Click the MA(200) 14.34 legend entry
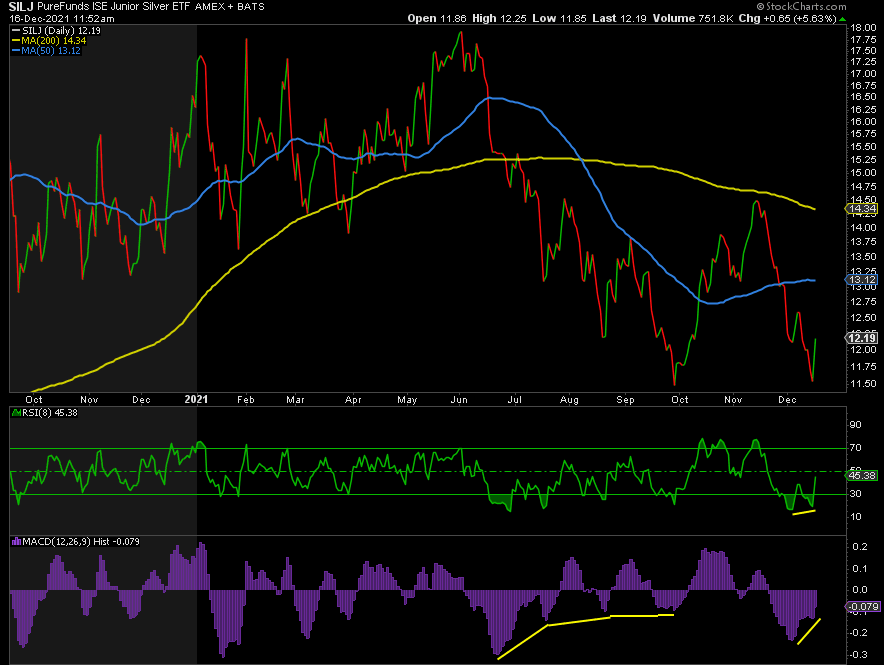Screen dimensions: 884x665 coord(49,41)
